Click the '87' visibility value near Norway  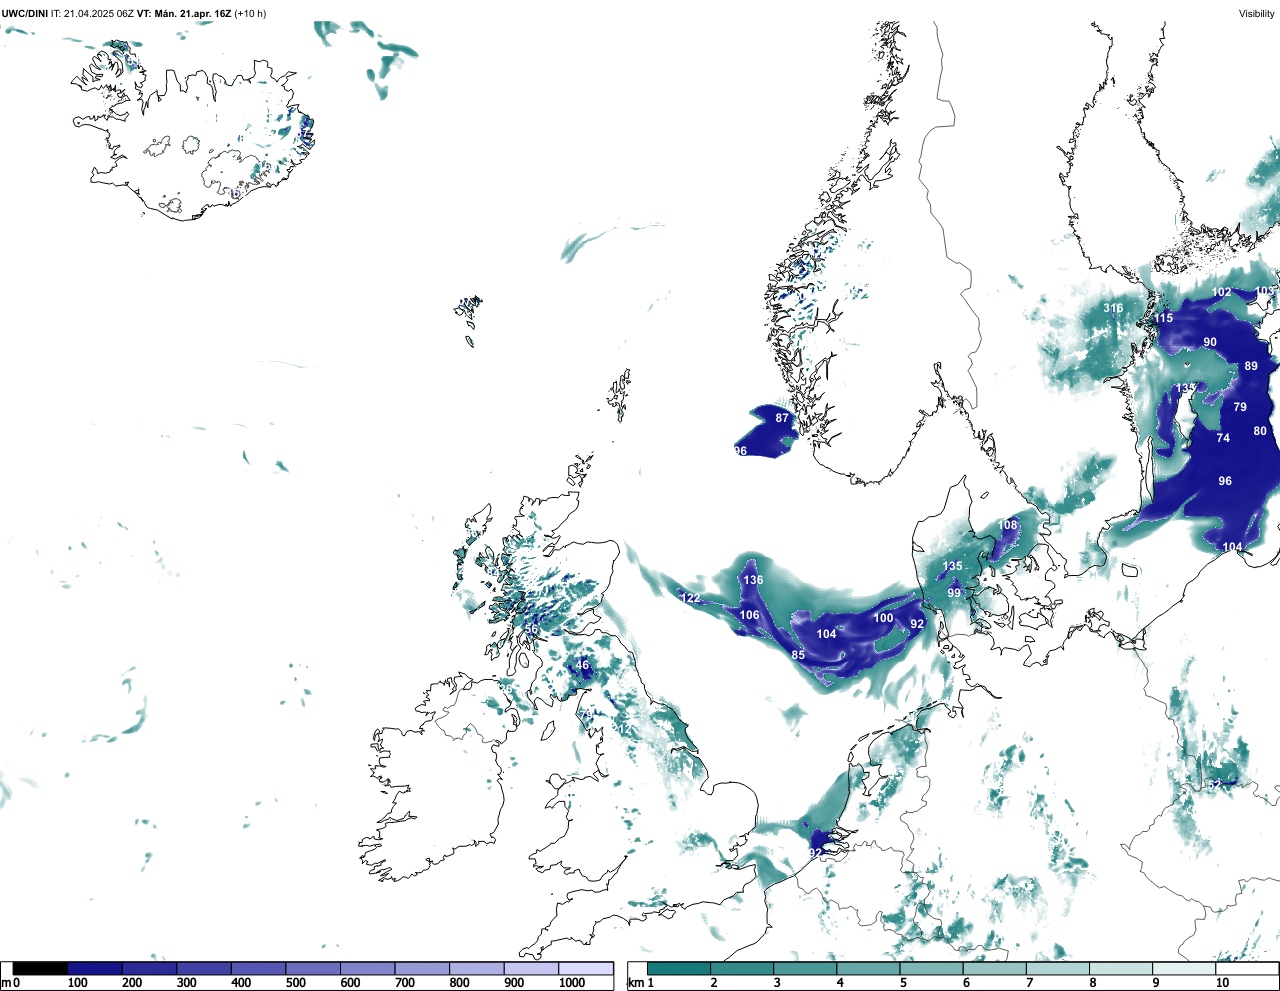(782, 419)
